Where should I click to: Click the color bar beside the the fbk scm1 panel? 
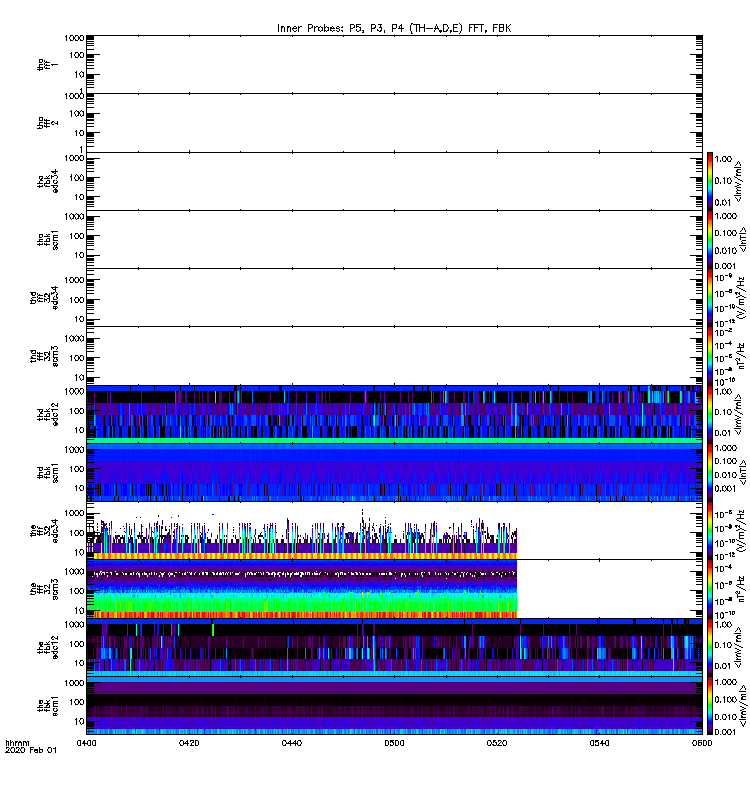coord(710,706)
